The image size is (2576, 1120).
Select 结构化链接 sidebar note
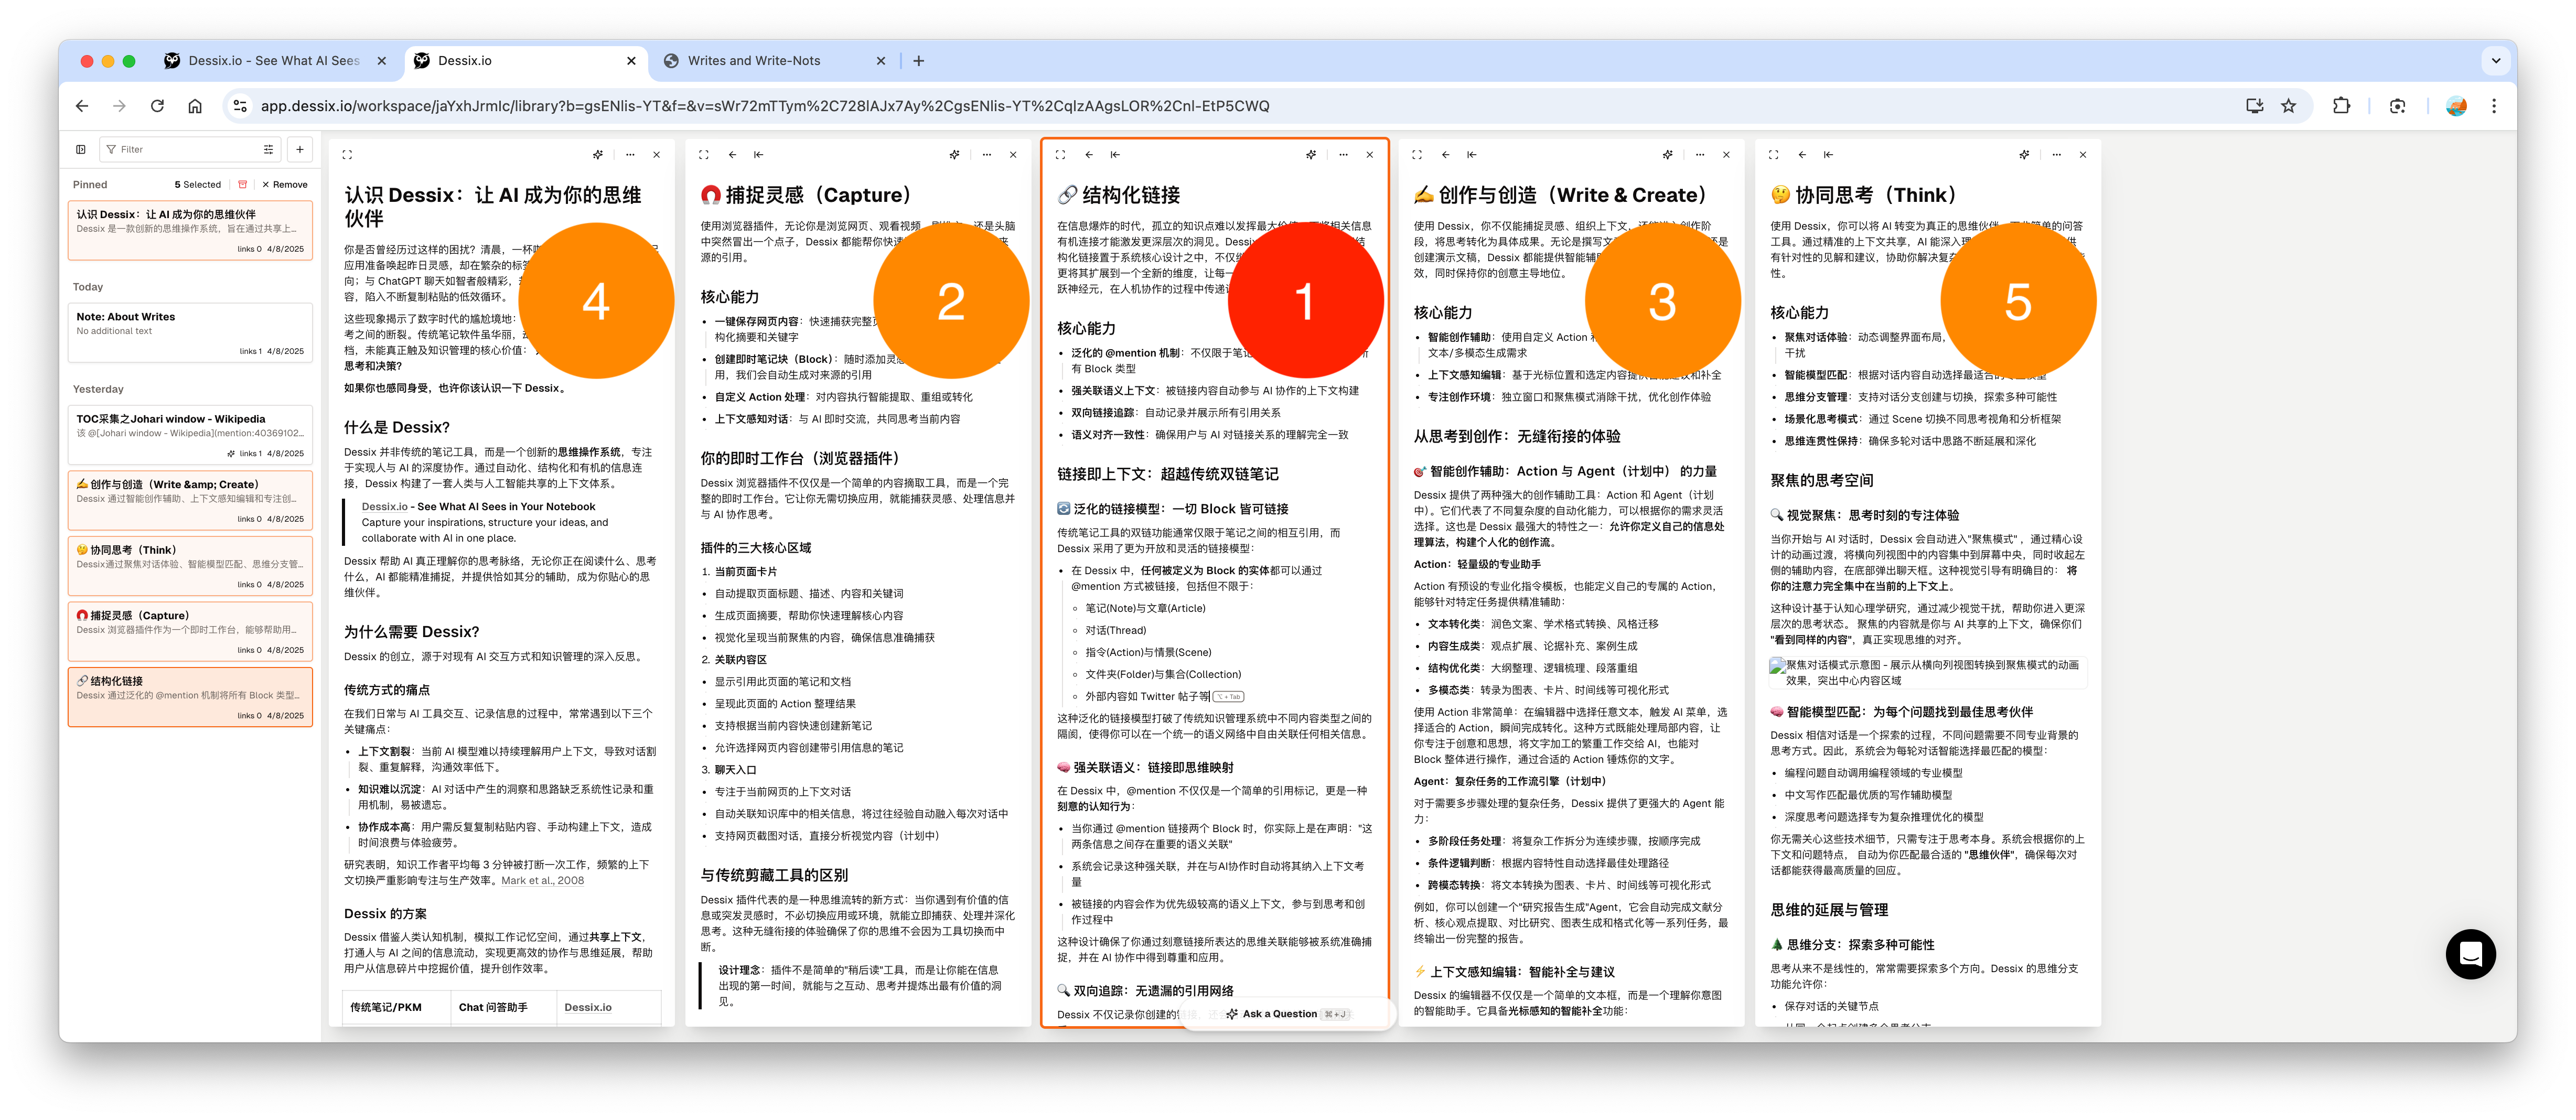190,697
